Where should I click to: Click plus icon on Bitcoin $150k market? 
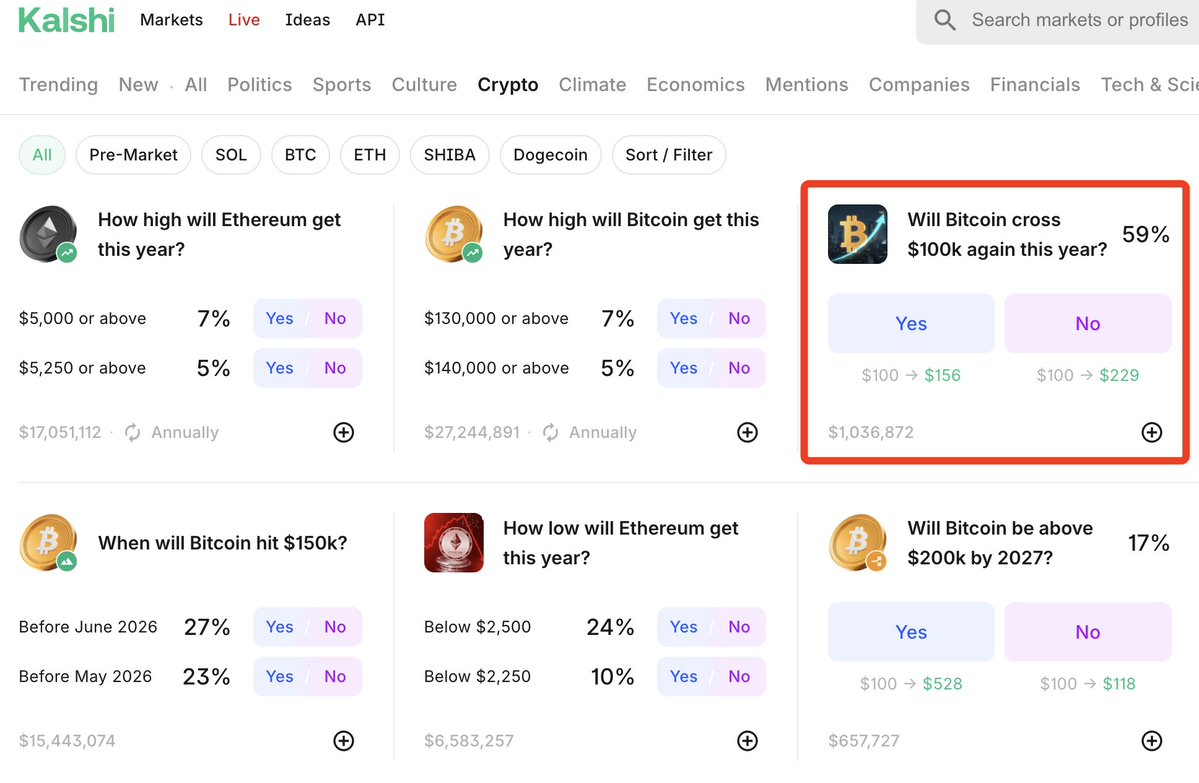343,741
